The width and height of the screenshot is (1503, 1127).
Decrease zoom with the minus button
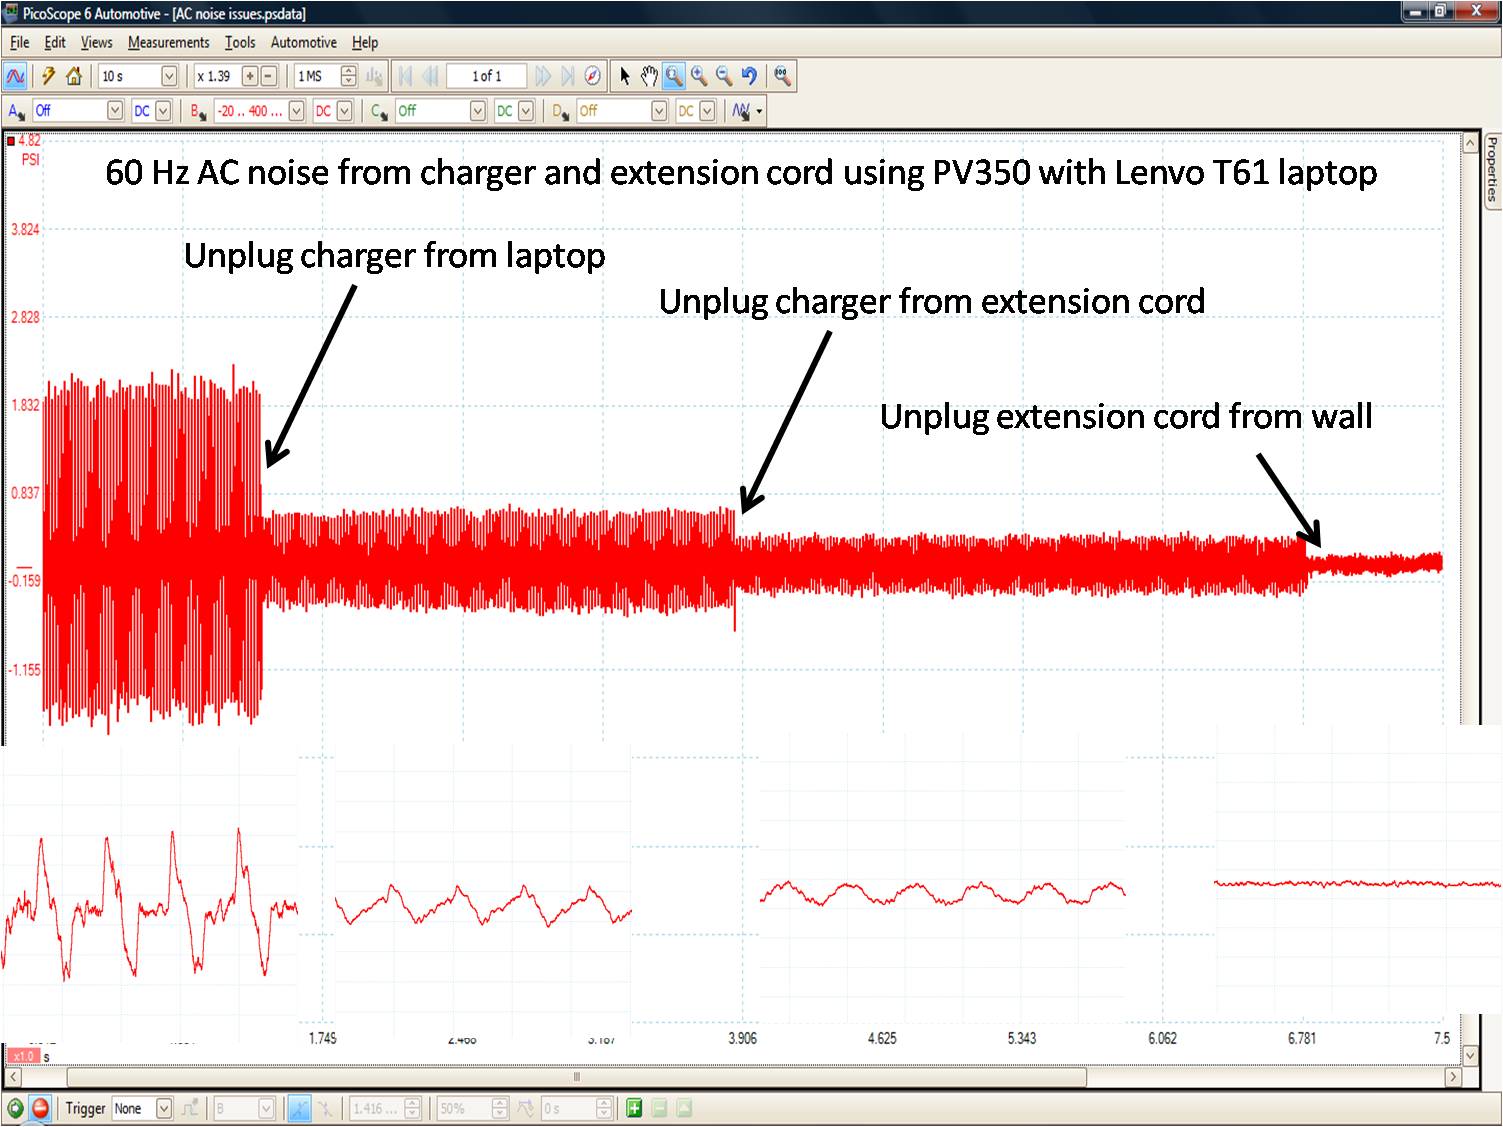[269, 76]
